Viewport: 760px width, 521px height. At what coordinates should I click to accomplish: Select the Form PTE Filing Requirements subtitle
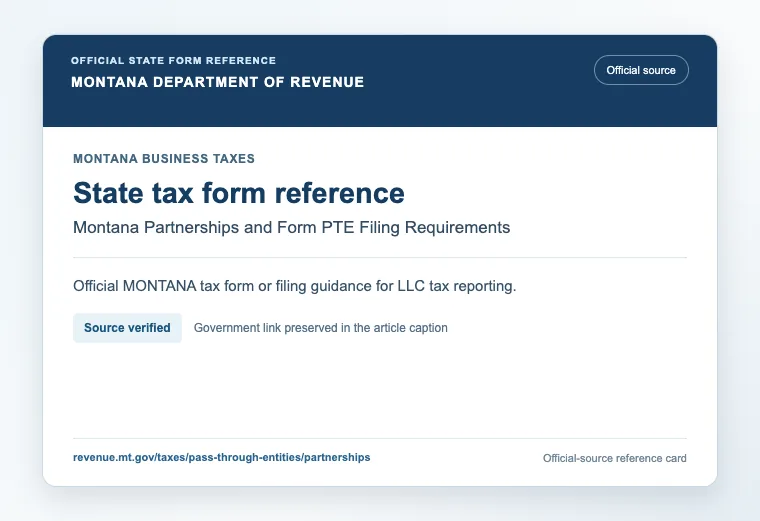pyautogui.click(x=292, y=227)
